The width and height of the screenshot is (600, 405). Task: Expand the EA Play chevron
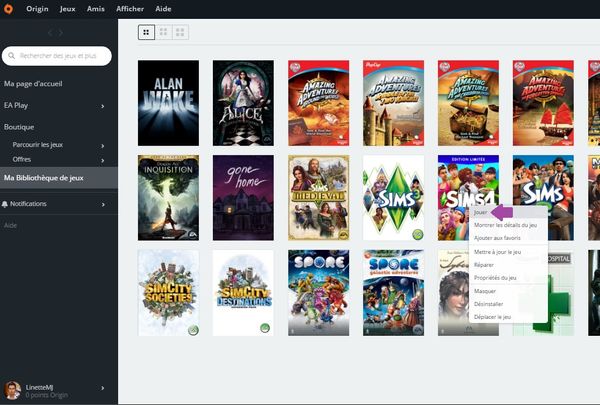pyautogui.click(x=103, y=106)
